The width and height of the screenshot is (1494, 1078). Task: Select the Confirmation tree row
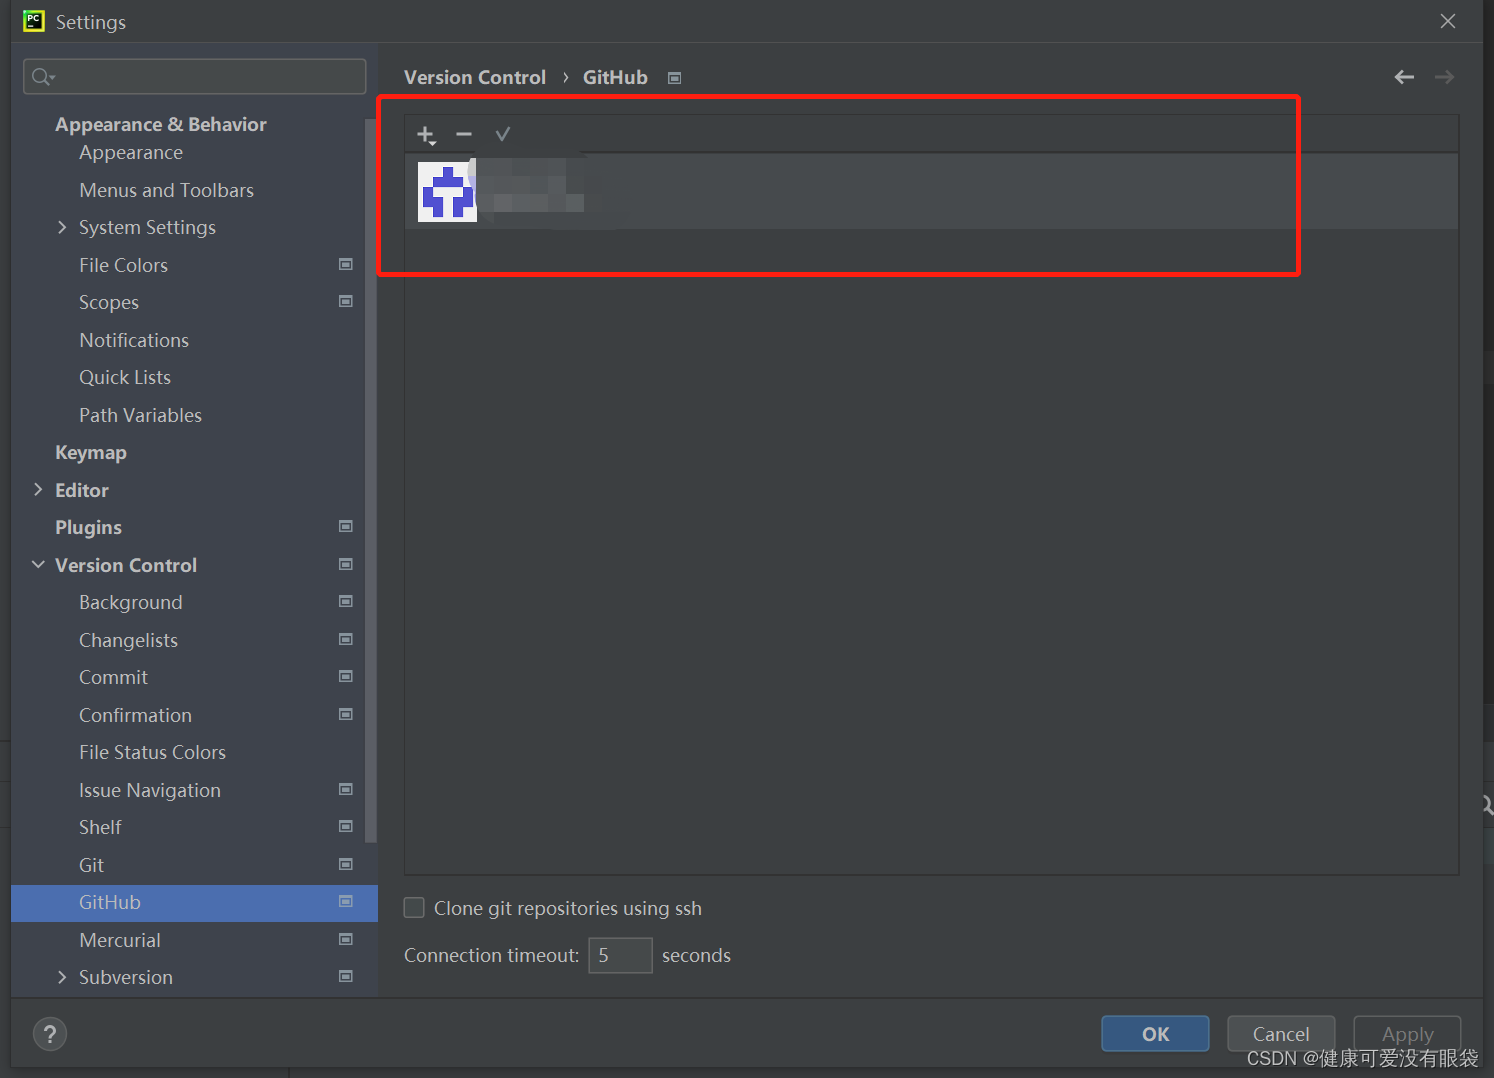195,715
